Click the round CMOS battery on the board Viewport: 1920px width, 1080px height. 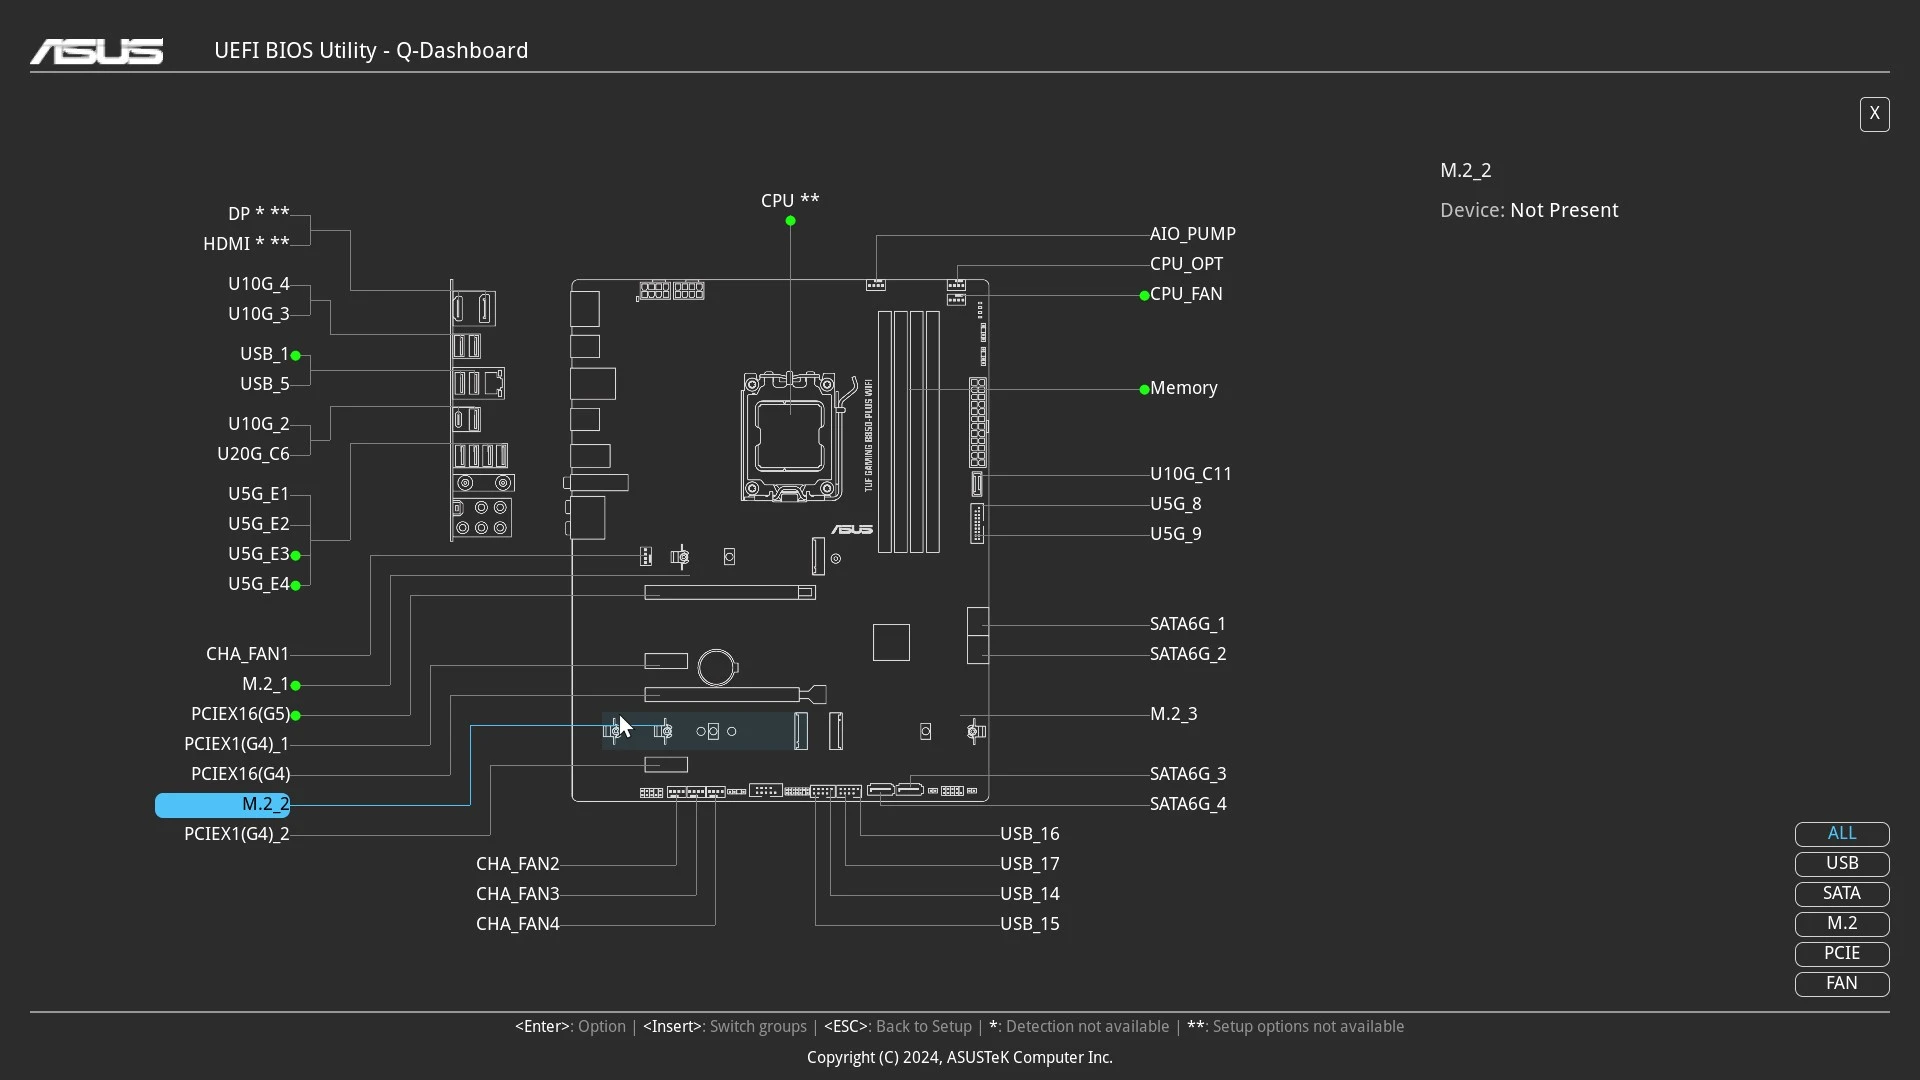tap(717, 667)
